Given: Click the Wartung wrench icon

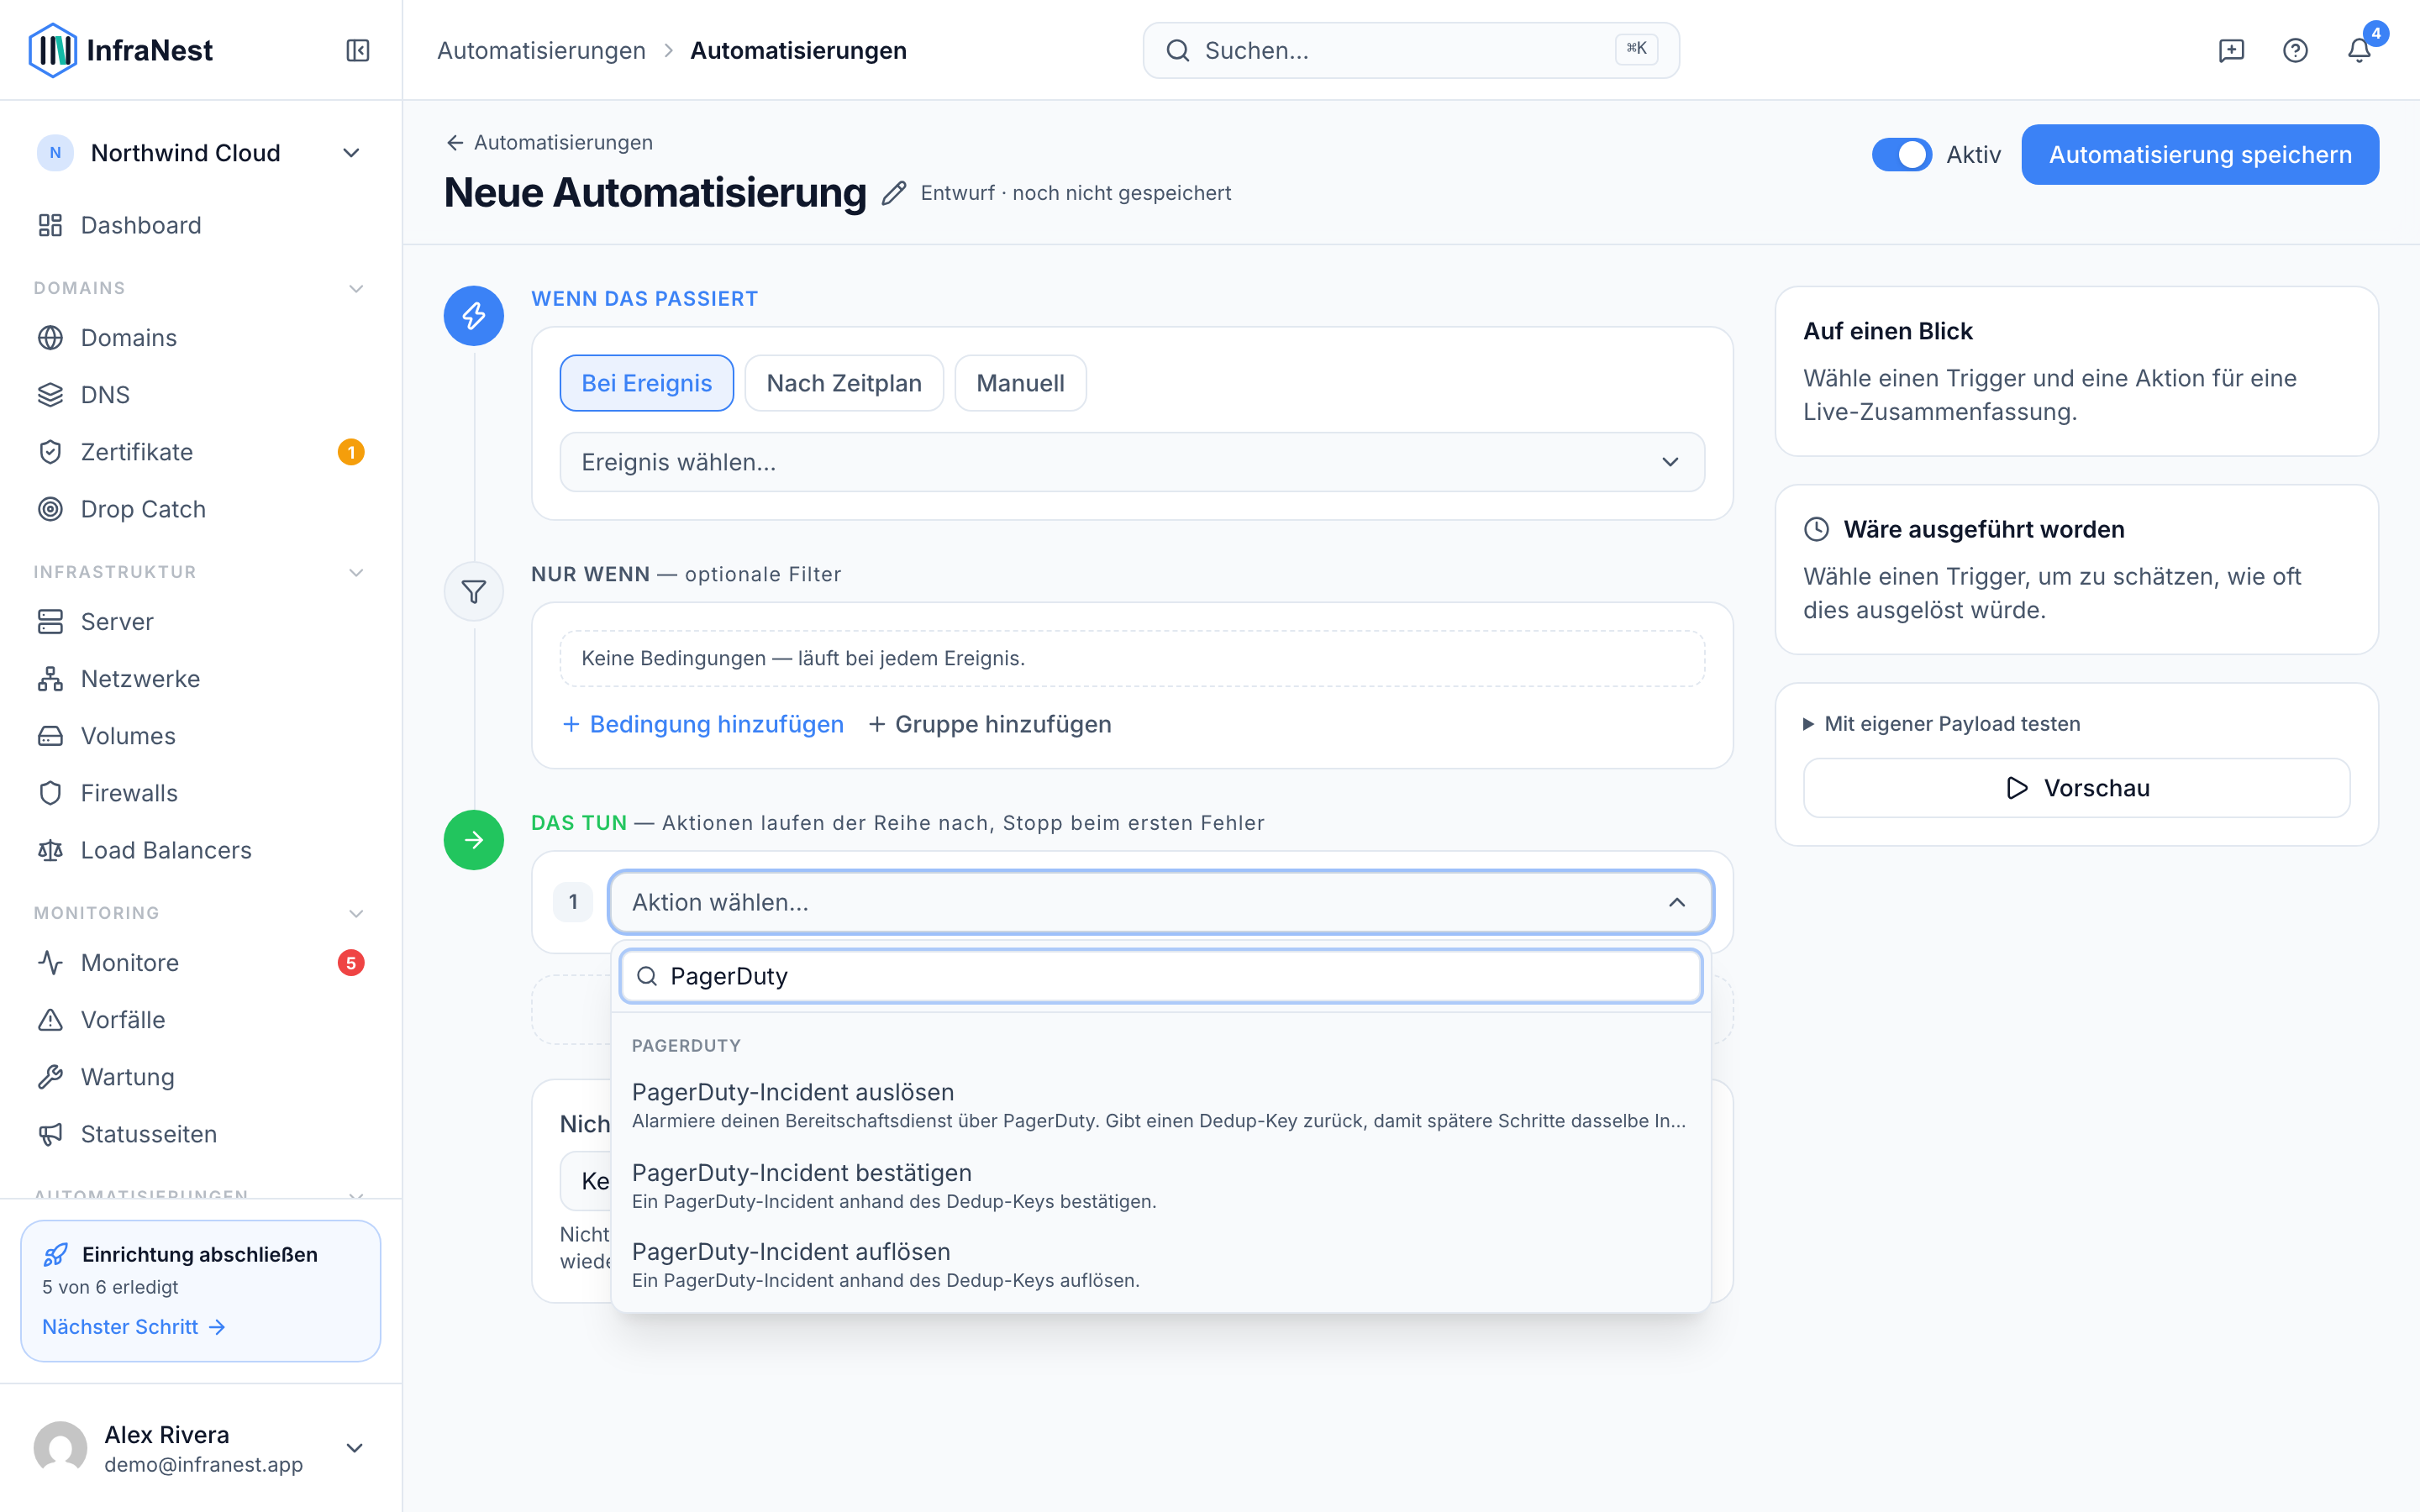Looking at the screenshot, I should [50, 1077].
